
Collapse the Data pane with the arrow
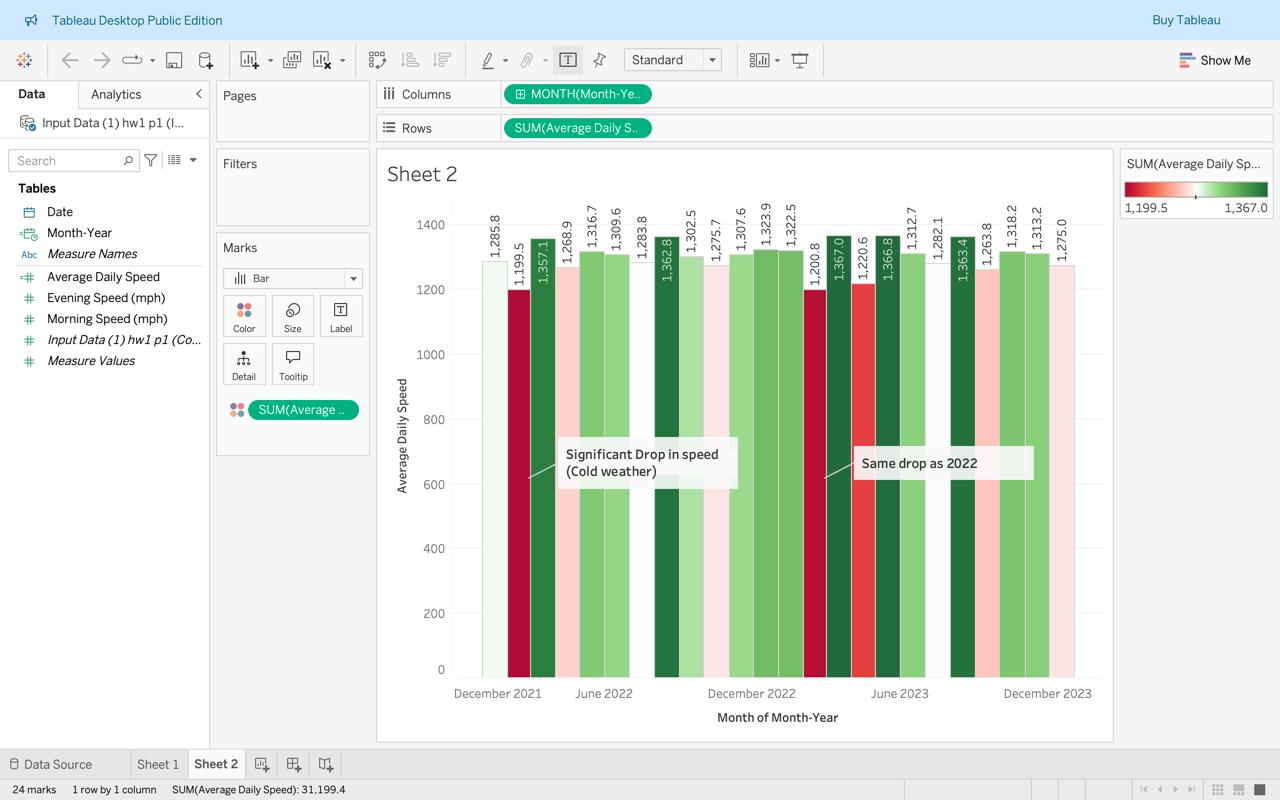pyautogui.click(x=198, y=94)
